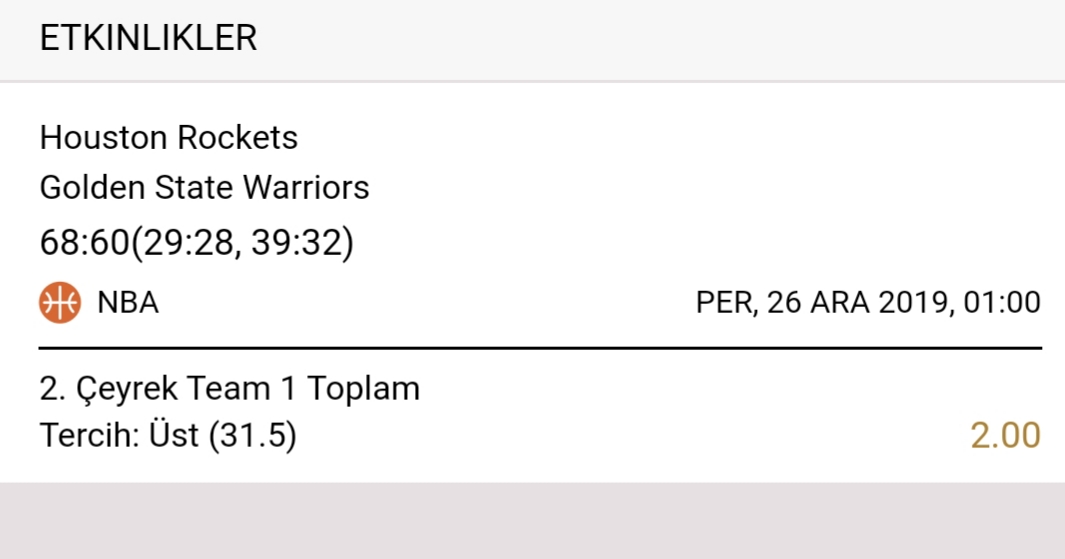Click the 39:32 second quarter score
Image resolution: width=1065 pixels, height=559 pixels.
[x=297, y=242]
